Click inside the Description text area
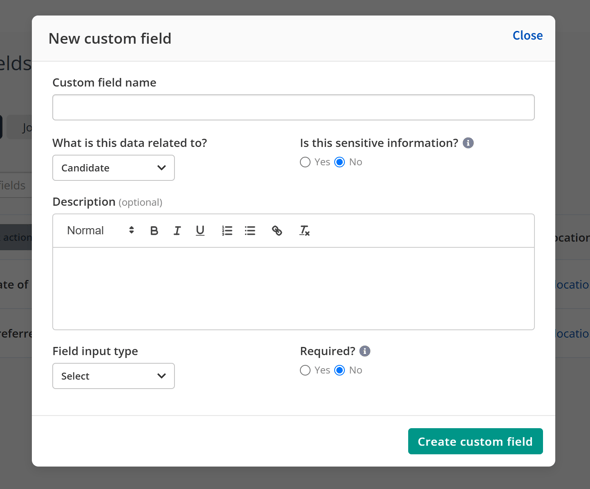The image size is (590, 489). tap(293, 289)
